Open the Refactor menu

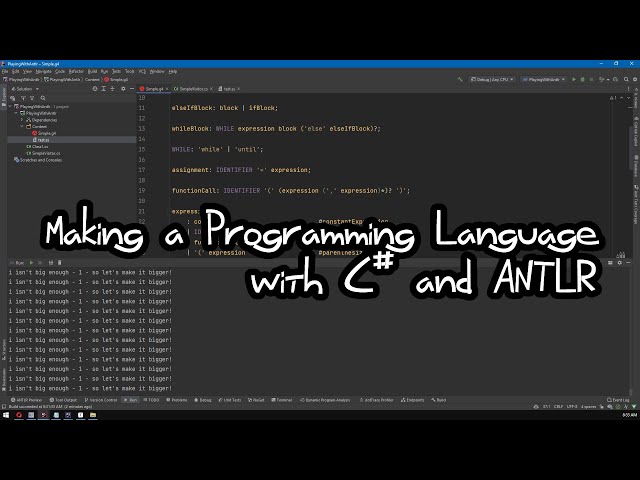click(x=76, y=71)
